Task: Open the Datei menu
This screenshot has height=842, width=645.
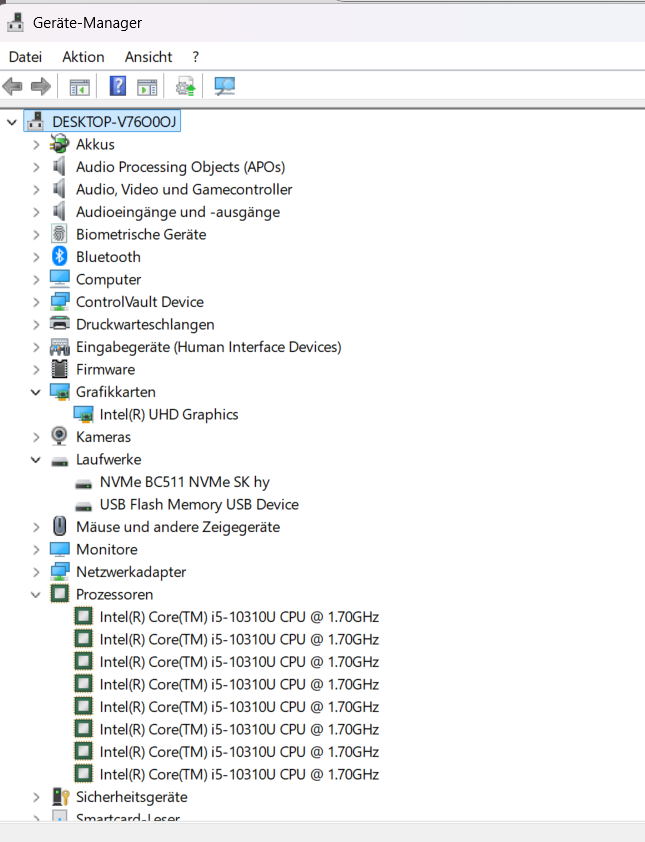Action: (25, 56)
